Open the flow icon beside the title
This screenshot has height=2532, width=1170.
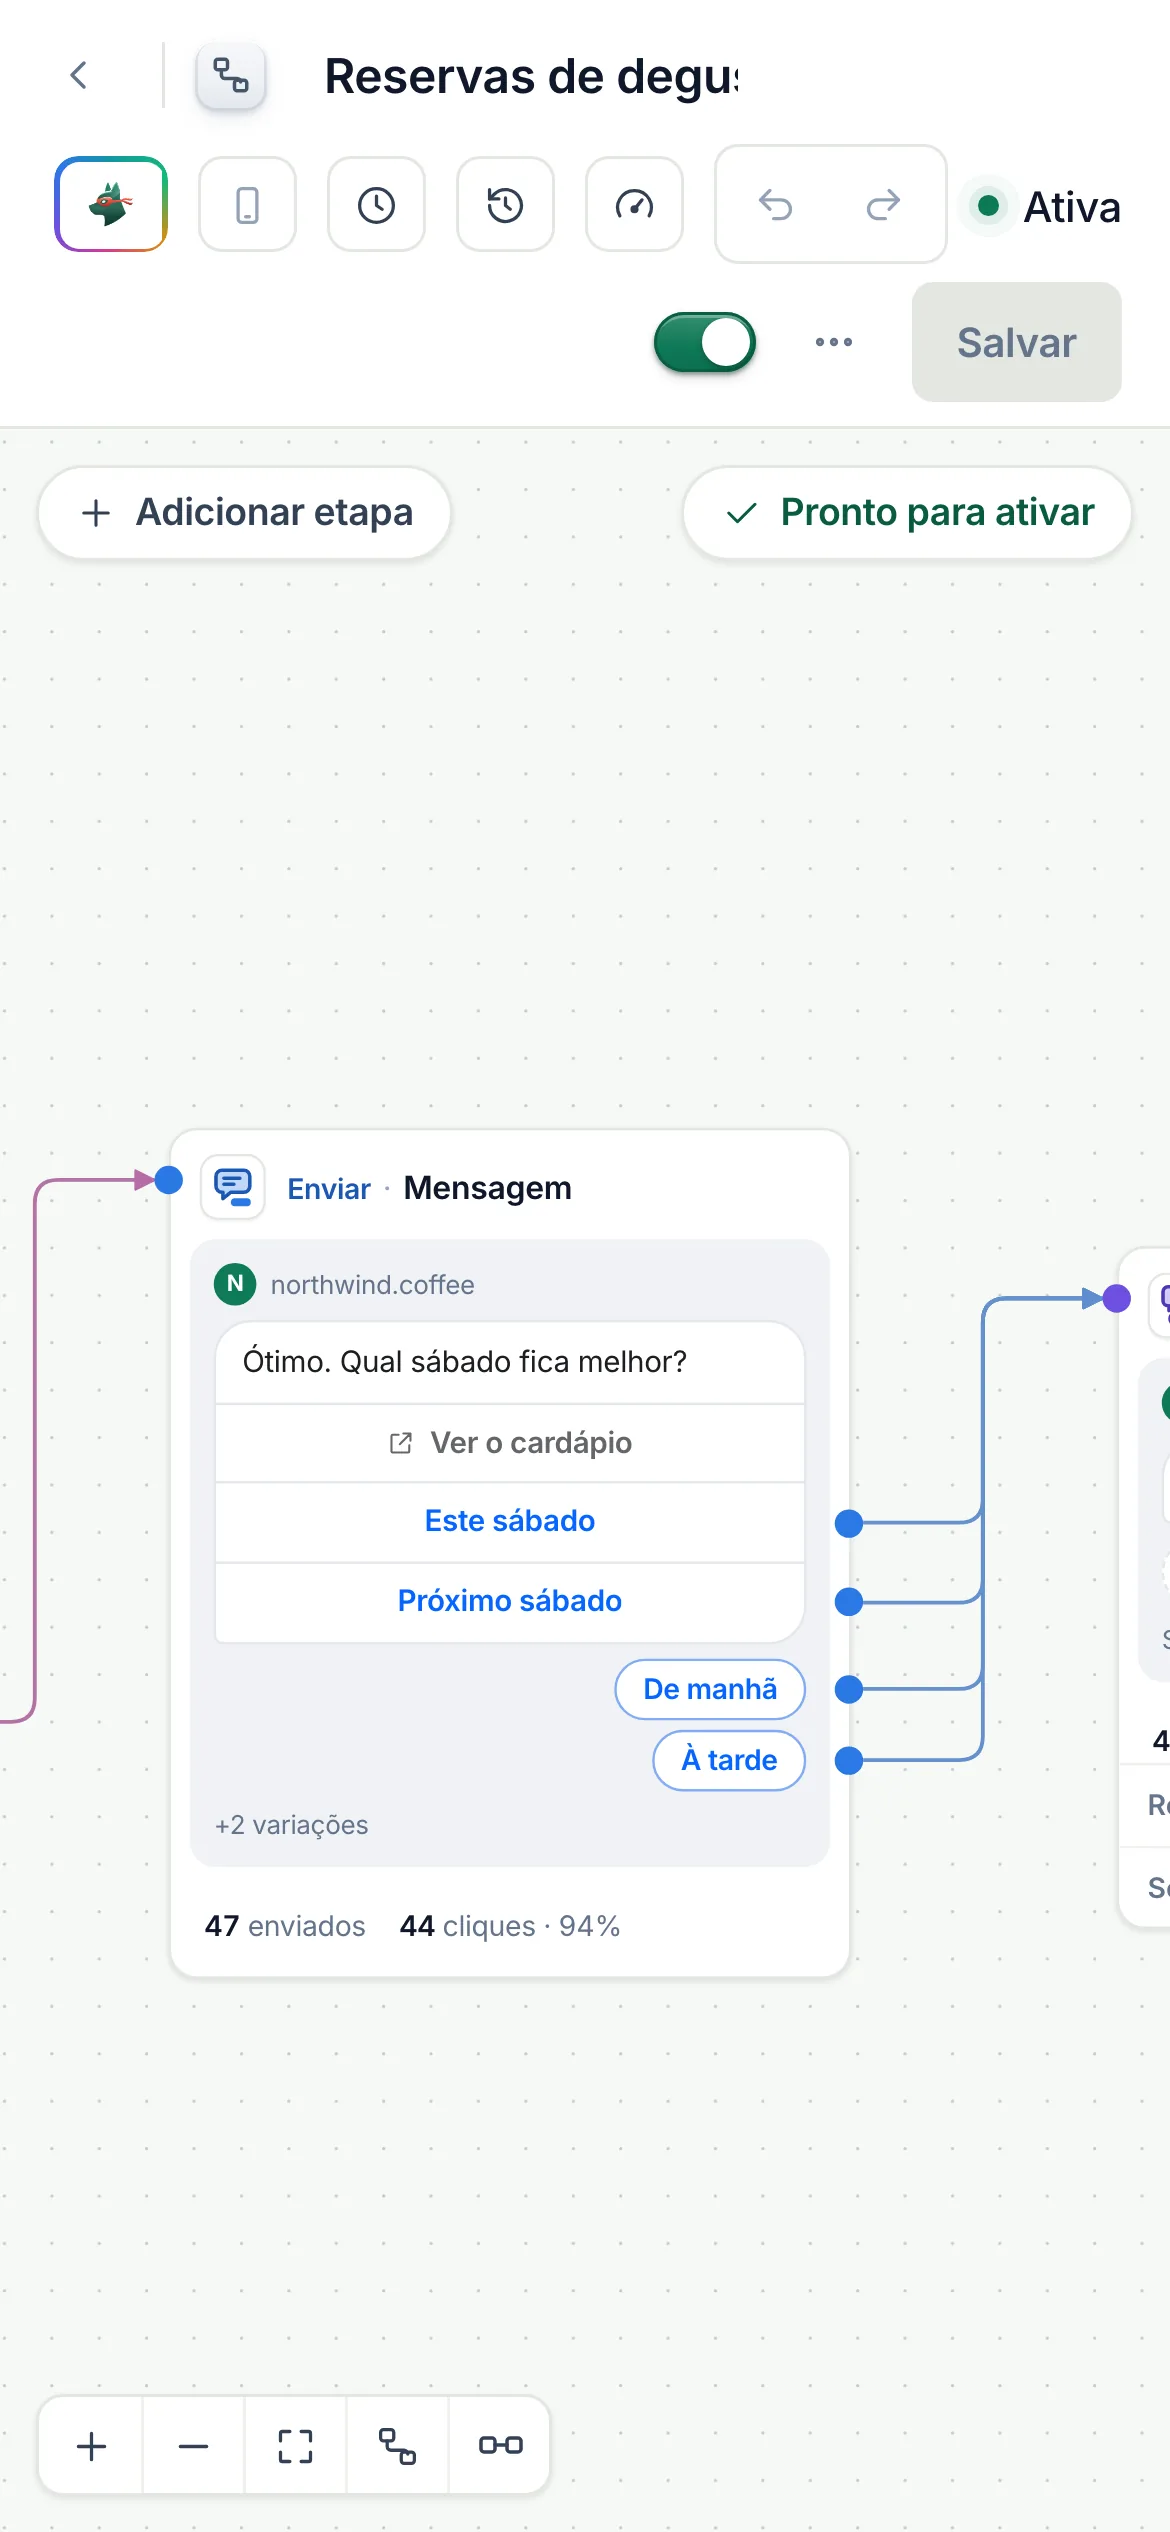(231, 75)
